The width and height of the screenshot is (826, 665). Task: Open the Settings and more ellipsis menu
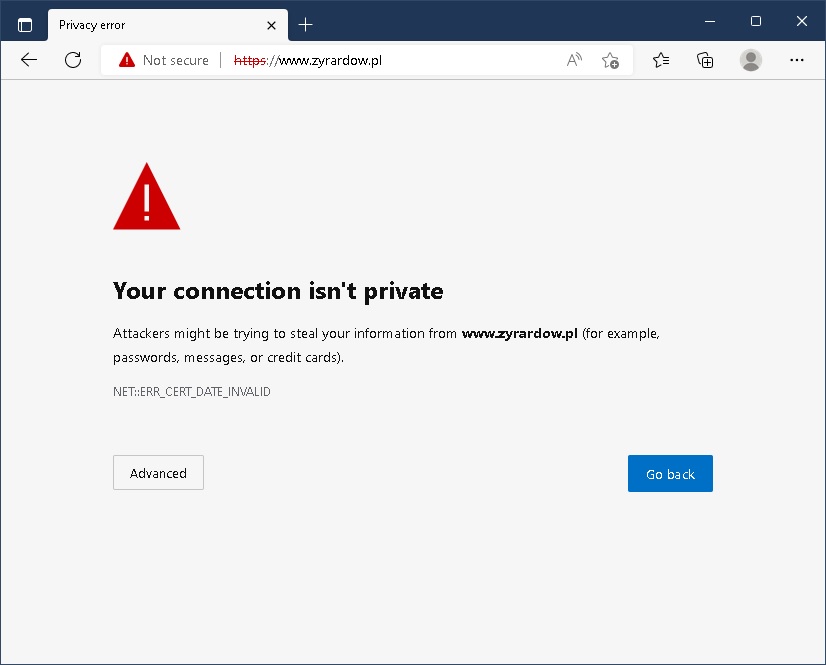click(x=797, y=60)
